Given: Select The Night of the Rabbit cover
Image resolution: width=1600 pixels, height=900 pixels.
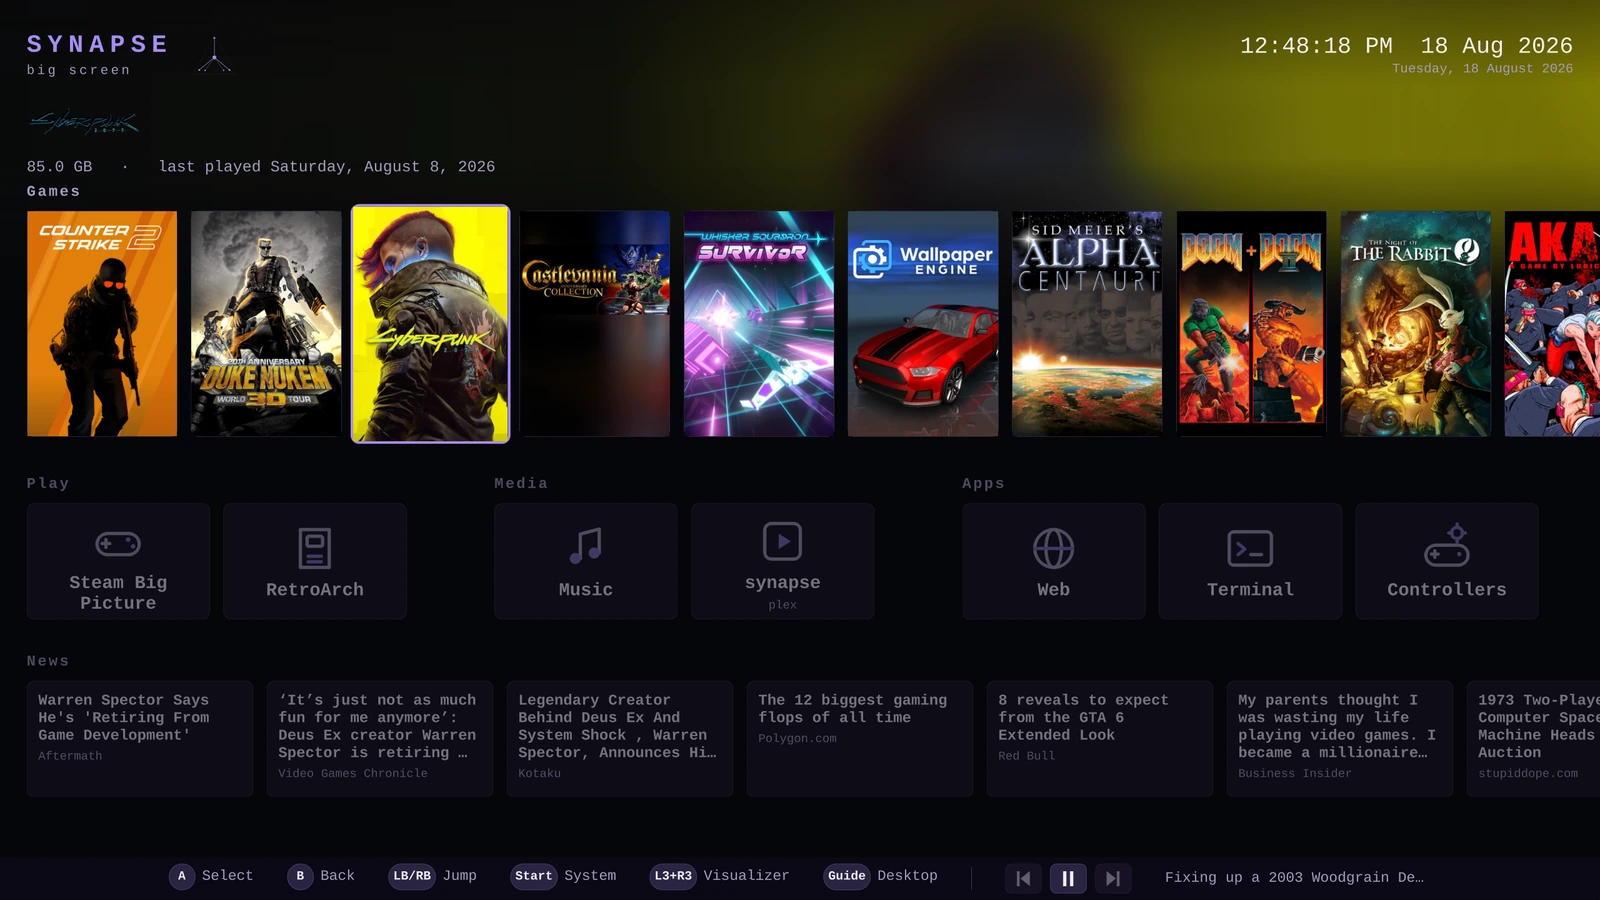Looking at the screenshot, I should 1416,324.
